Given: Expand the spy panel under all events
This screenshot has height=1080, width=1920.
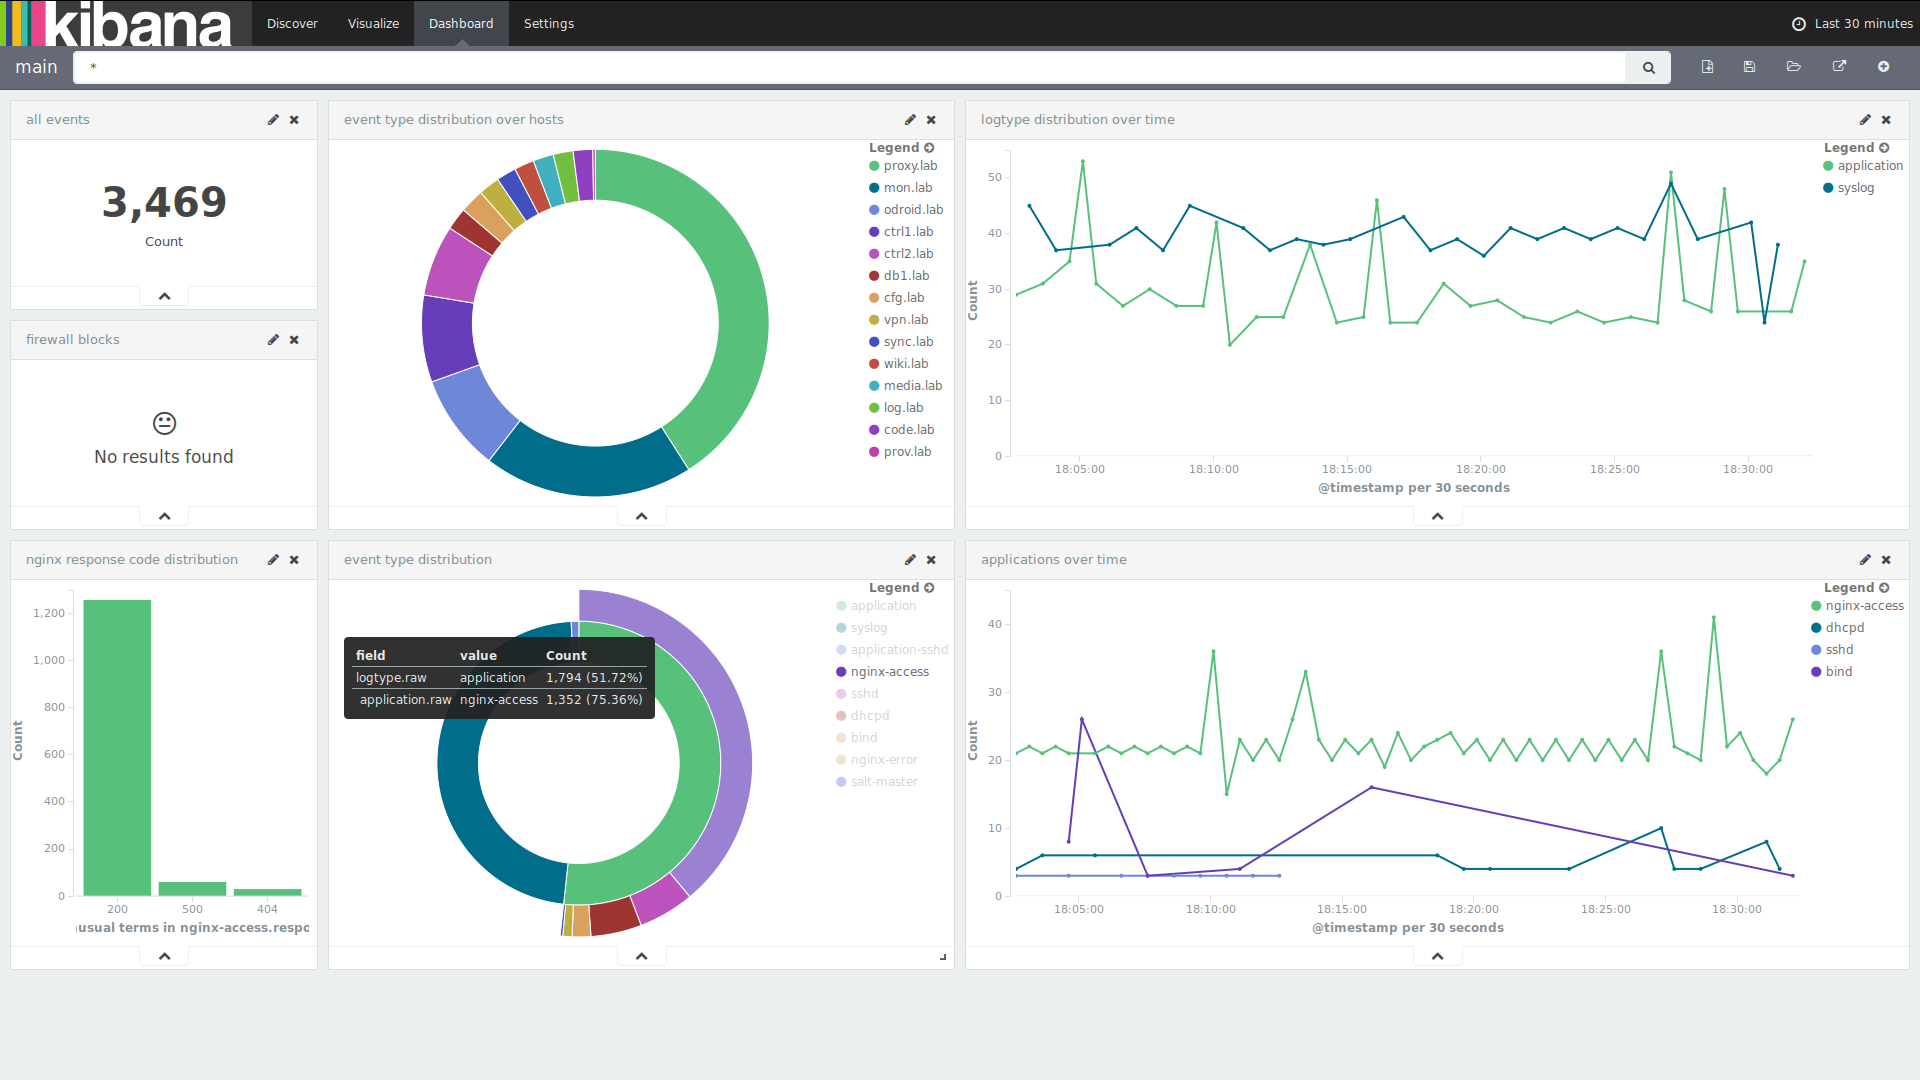Looking at the screenshot, I should click(x=164, y=296).
